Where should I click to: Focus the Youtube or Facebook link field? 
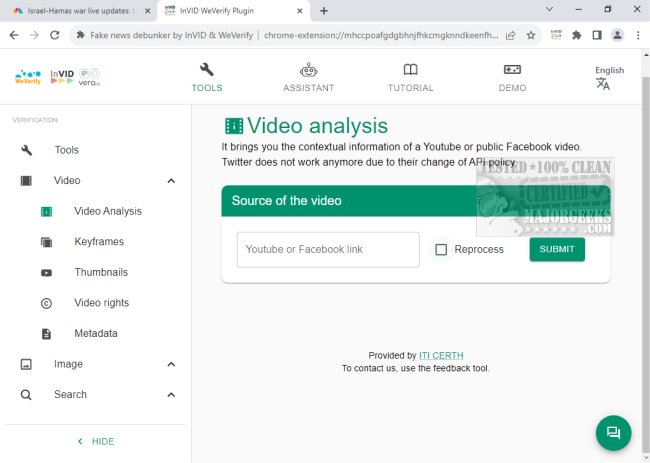tap(328, 250)
